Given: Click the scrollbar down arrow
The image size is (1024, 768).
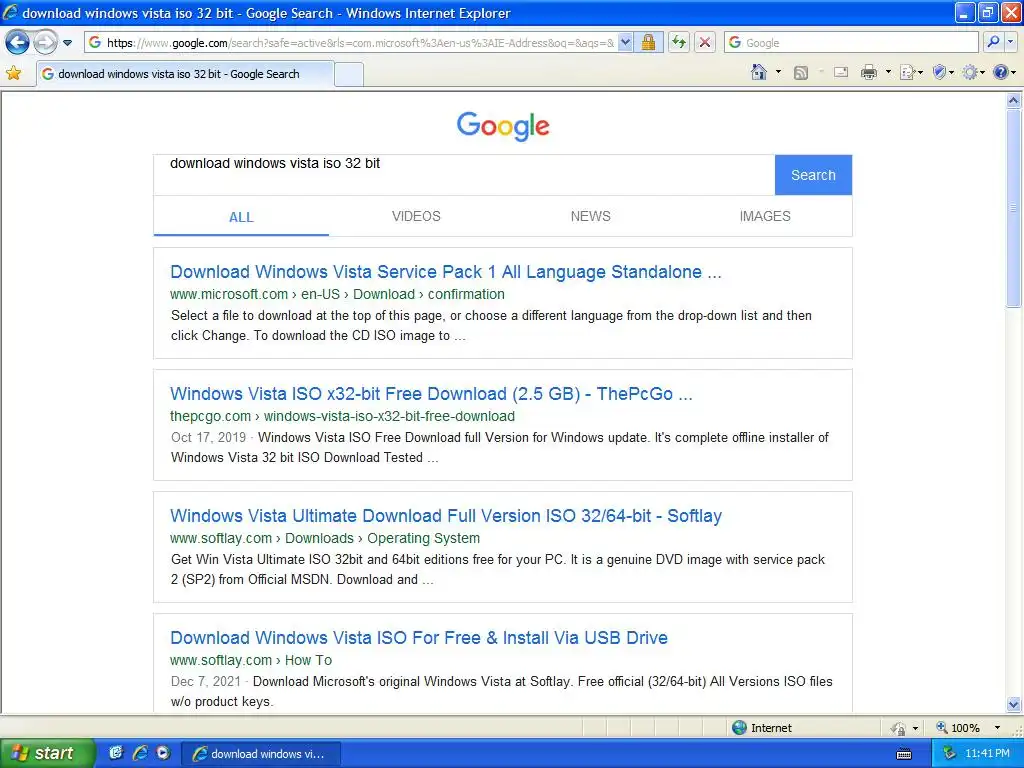Looking at the screenshot, I should 1014,704.
